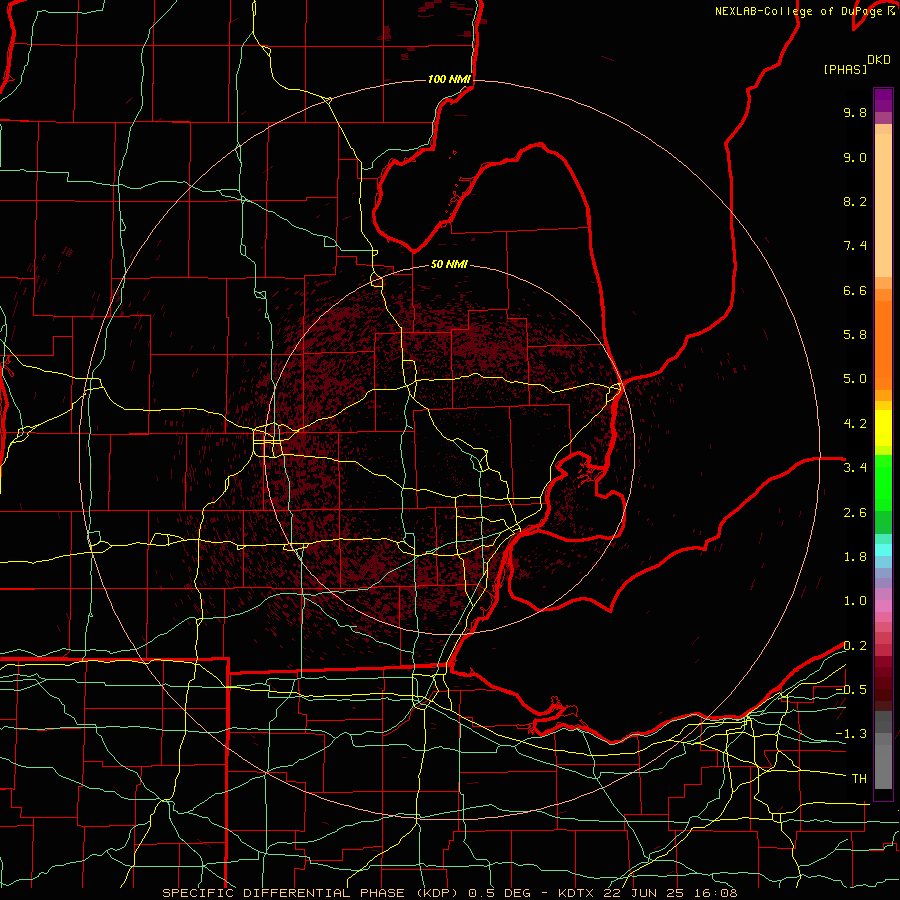Click the TH threshold label on the scale

pos(859,779)
